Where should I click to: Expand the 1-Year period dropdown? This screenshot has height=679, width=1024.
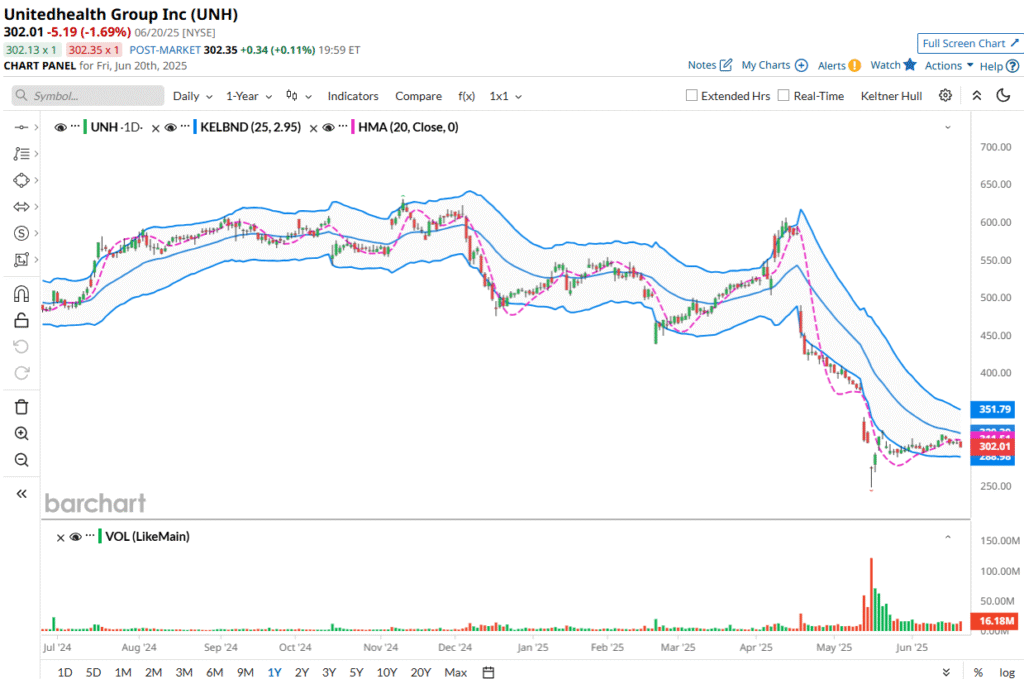pyautogui.click(x=249, y=96)
